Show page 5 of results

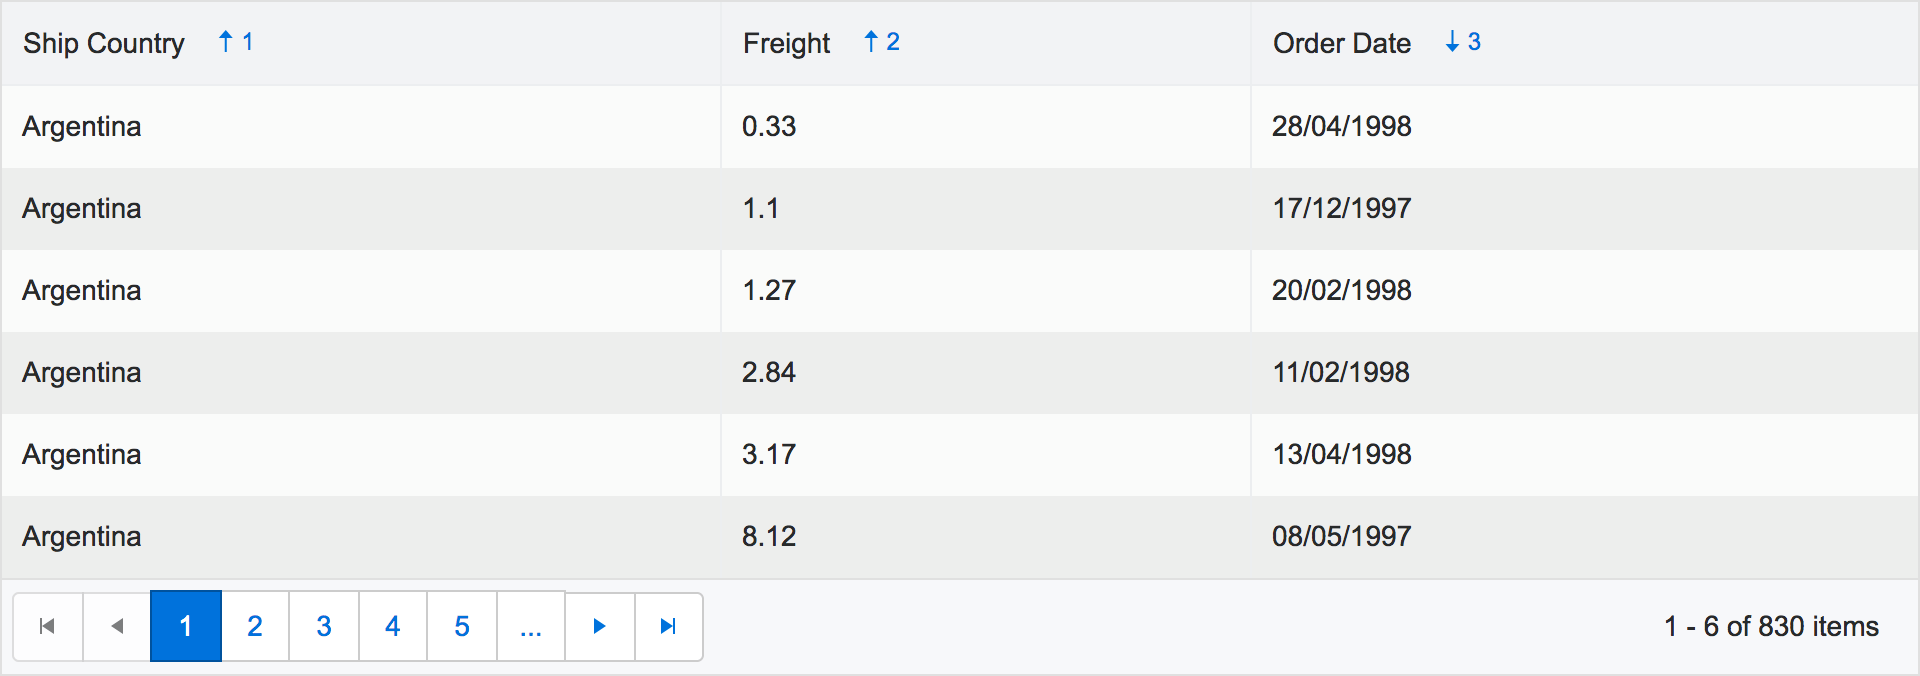[462, 626]
